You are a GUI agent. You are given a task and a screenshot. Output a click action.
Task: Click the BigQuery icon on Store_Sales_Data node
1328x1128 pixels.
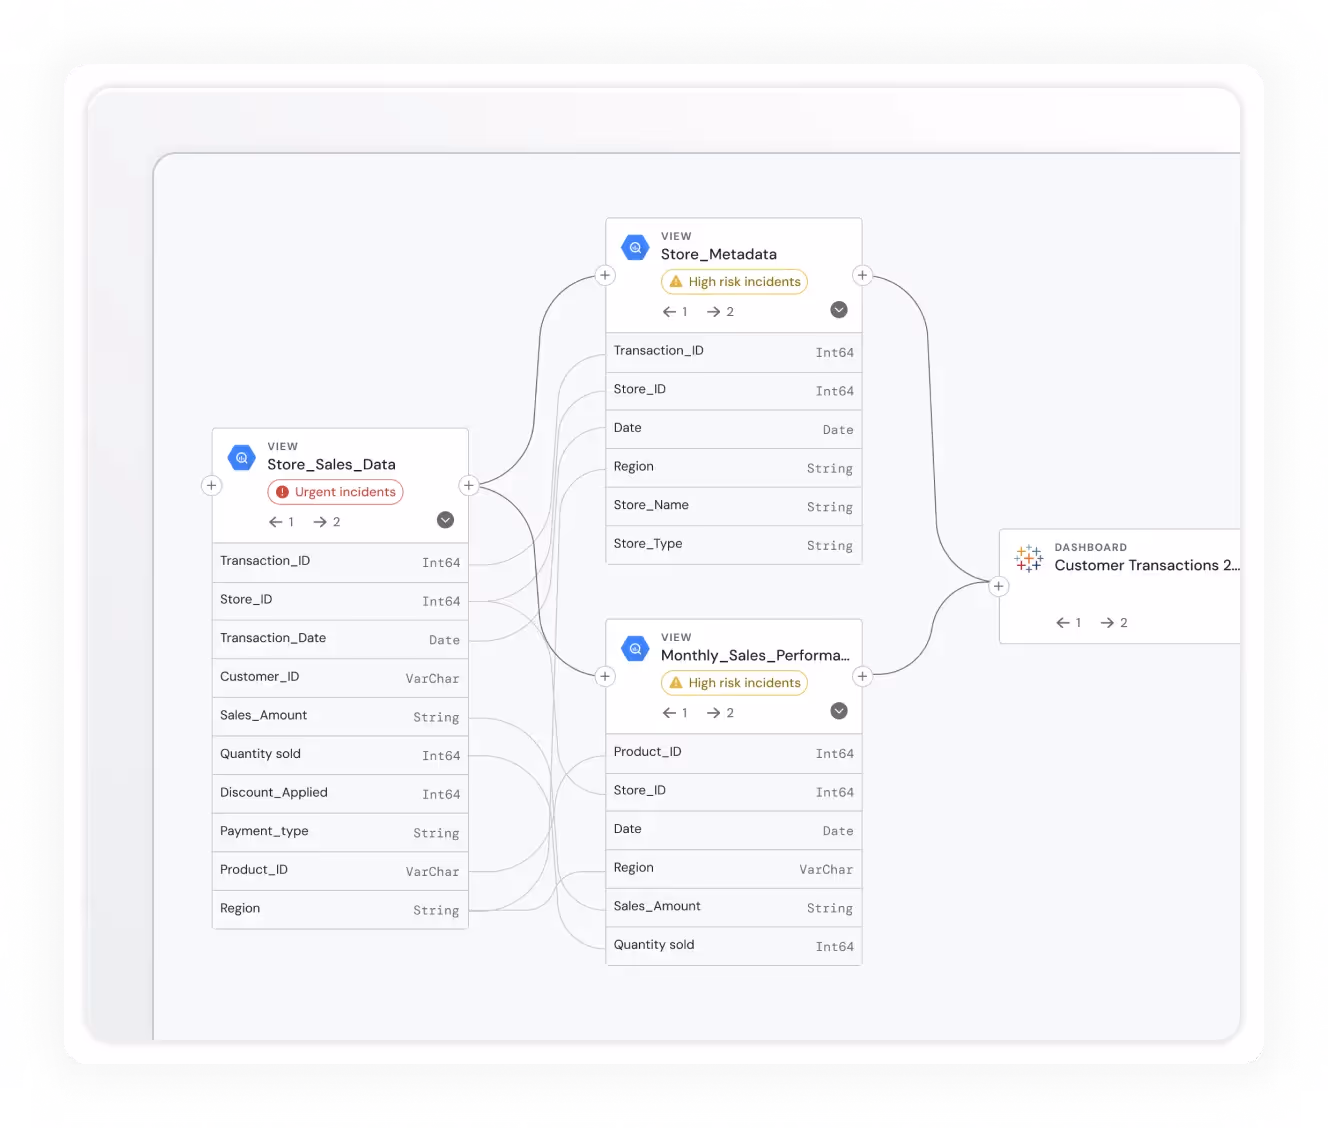pos(242,458)
